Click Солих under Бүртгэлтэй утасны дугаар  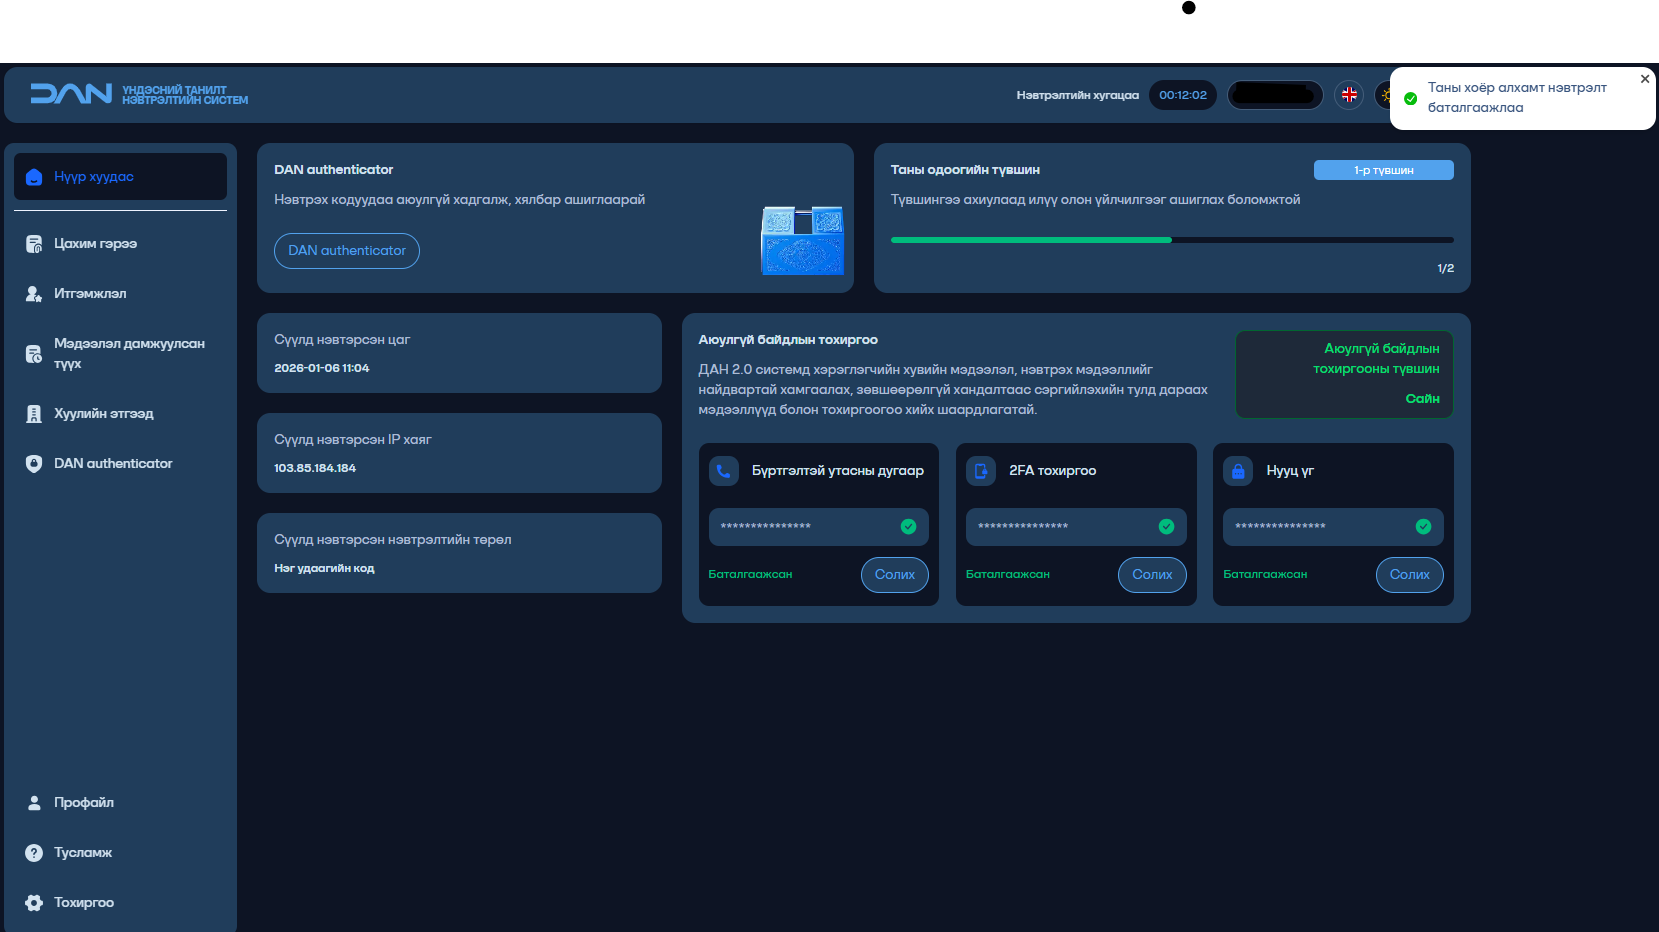pos(895,575)
